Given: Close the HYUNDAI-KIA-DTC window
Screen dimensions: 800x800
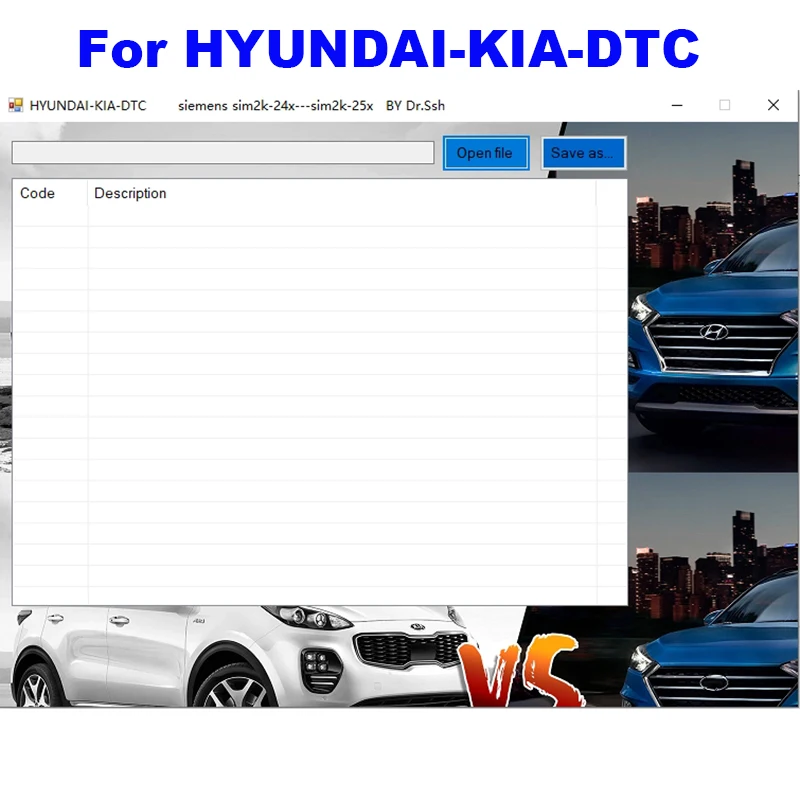Looking at the screenshot, I should coord(773,105).
